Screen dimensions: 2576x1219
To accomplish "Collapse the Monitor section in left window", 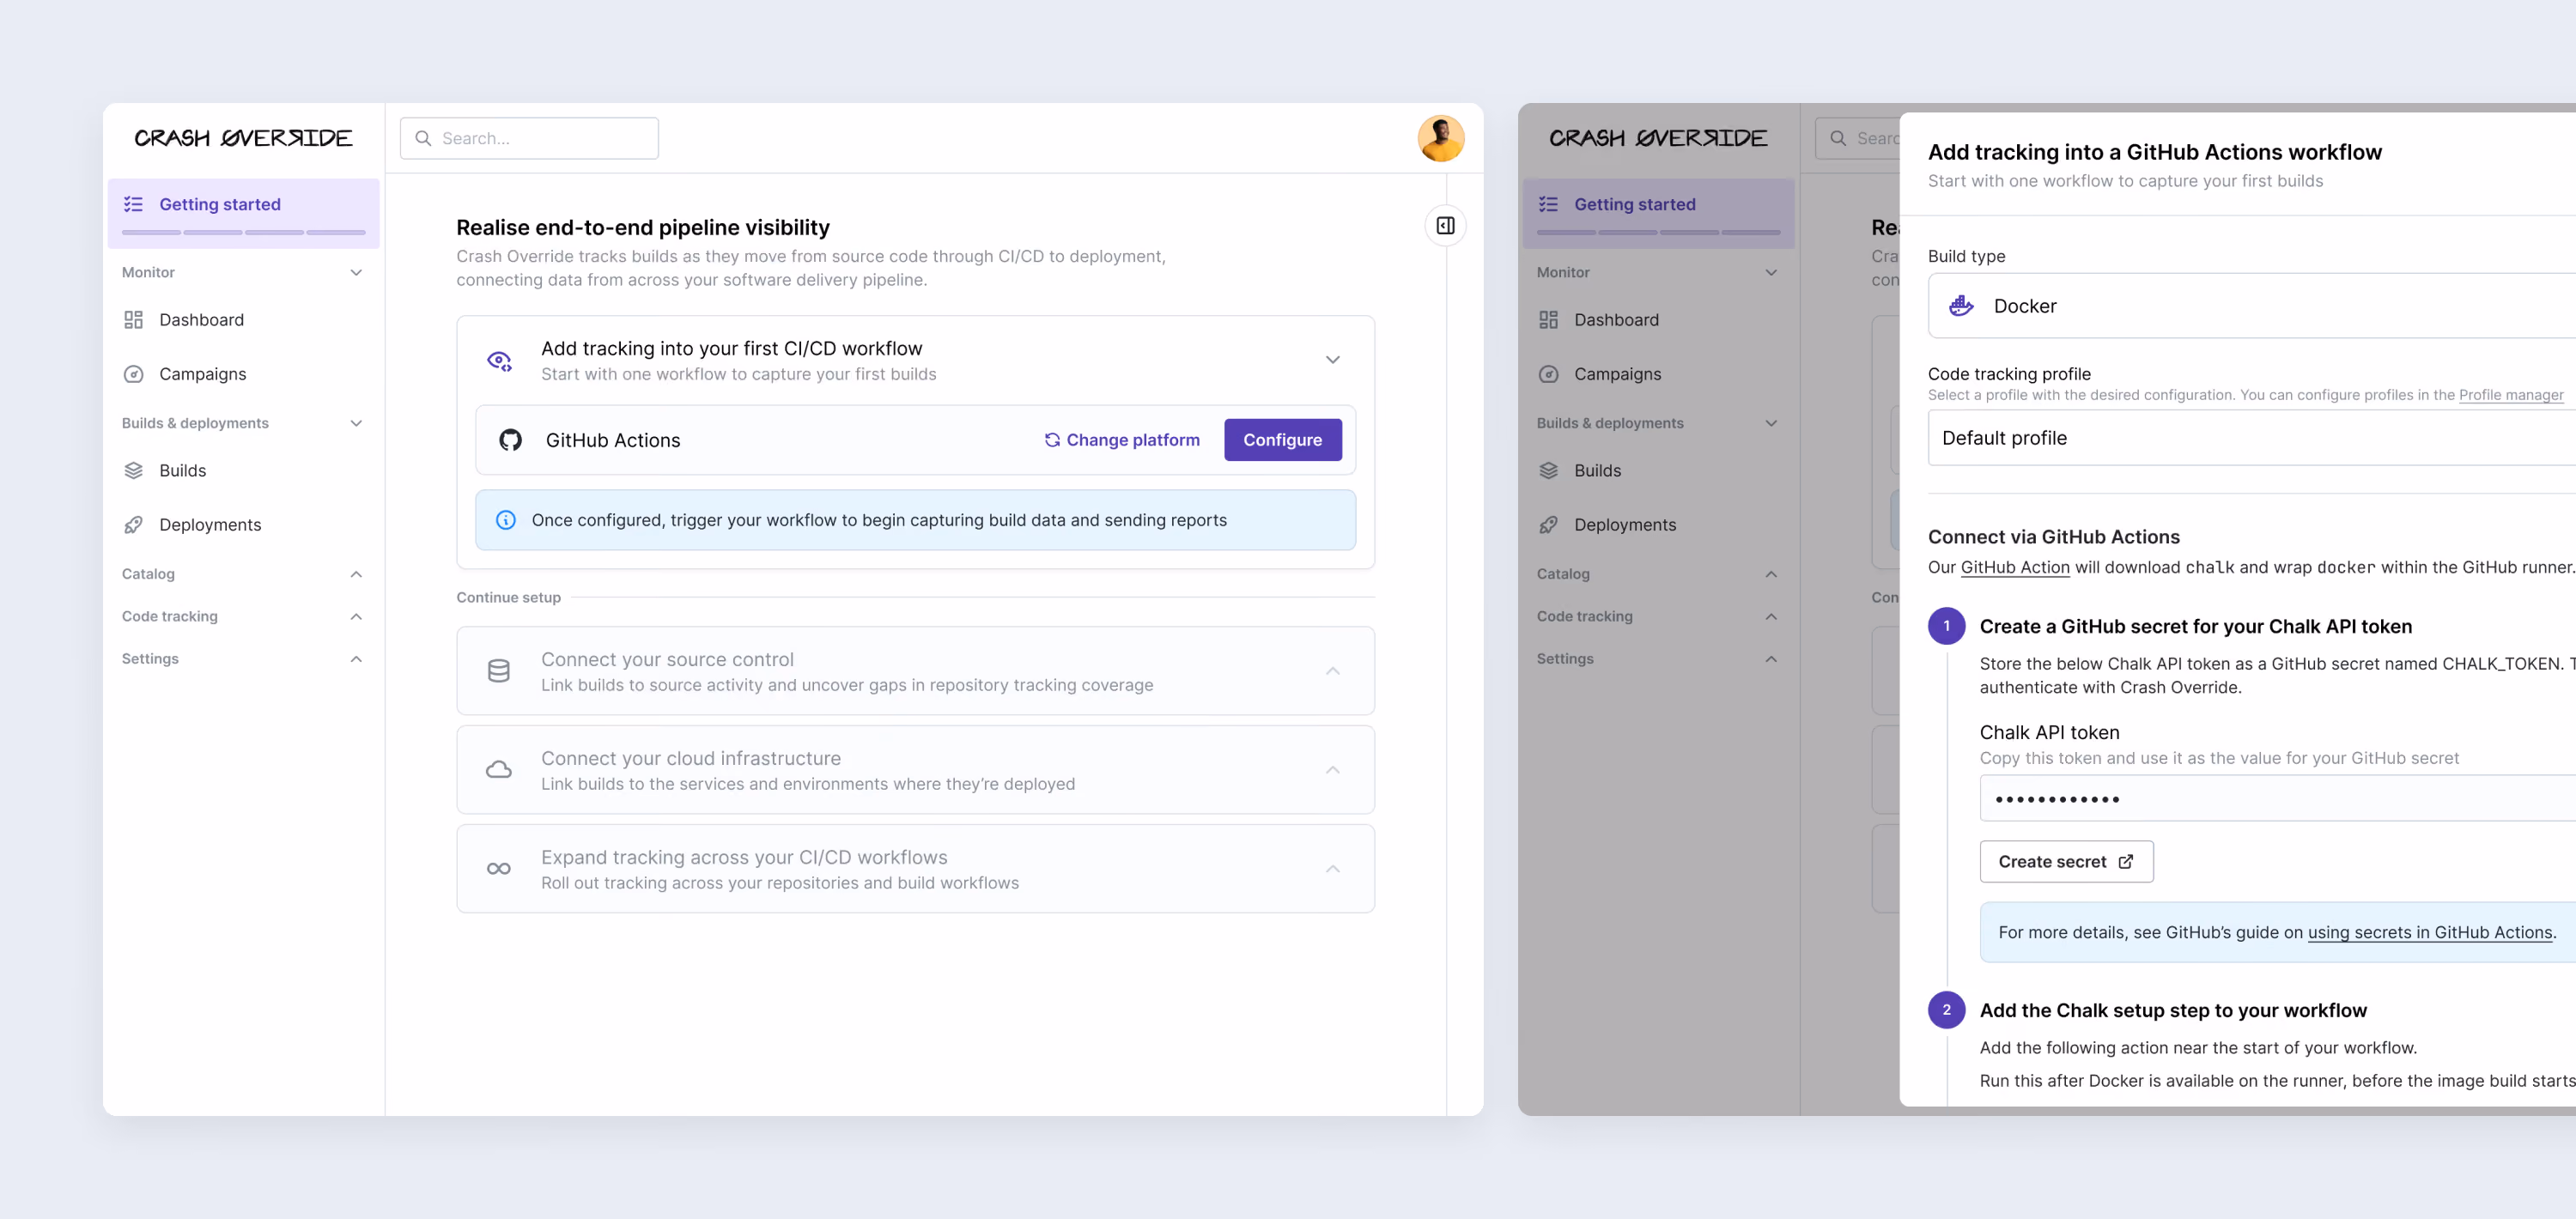I will coord(356,272).
